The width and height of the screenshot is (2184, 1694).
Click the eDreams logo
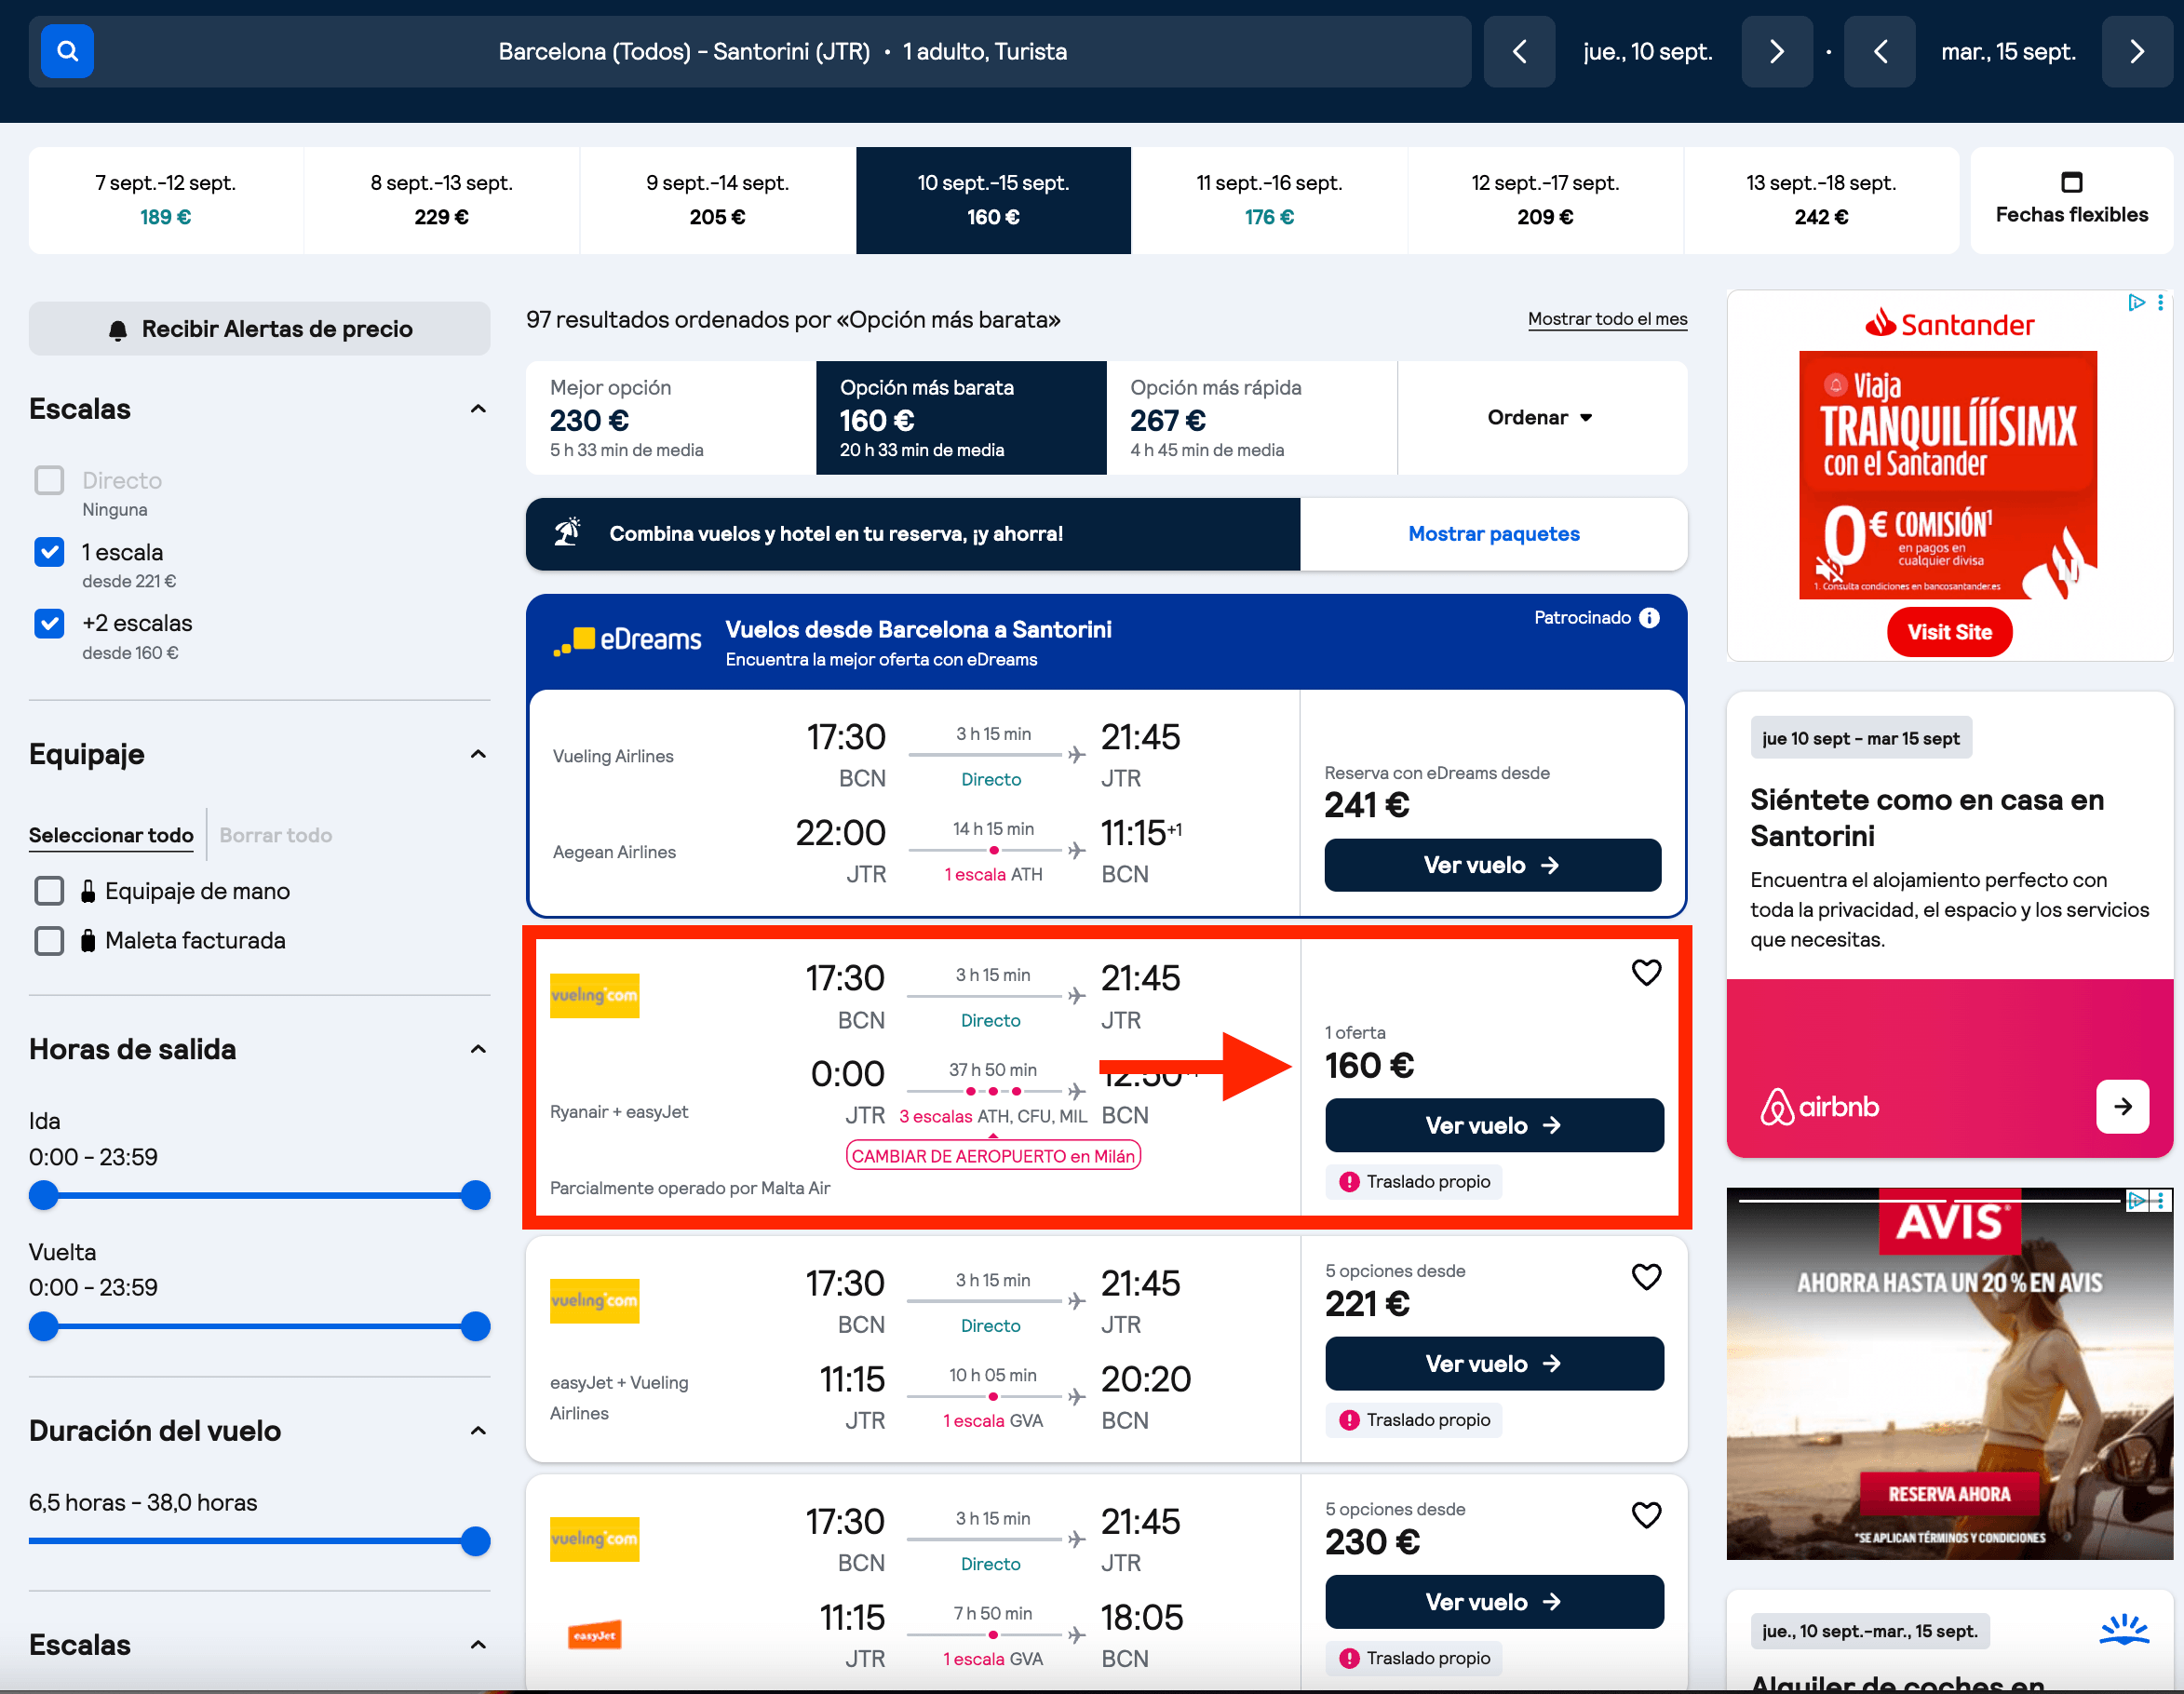[627, 640]
